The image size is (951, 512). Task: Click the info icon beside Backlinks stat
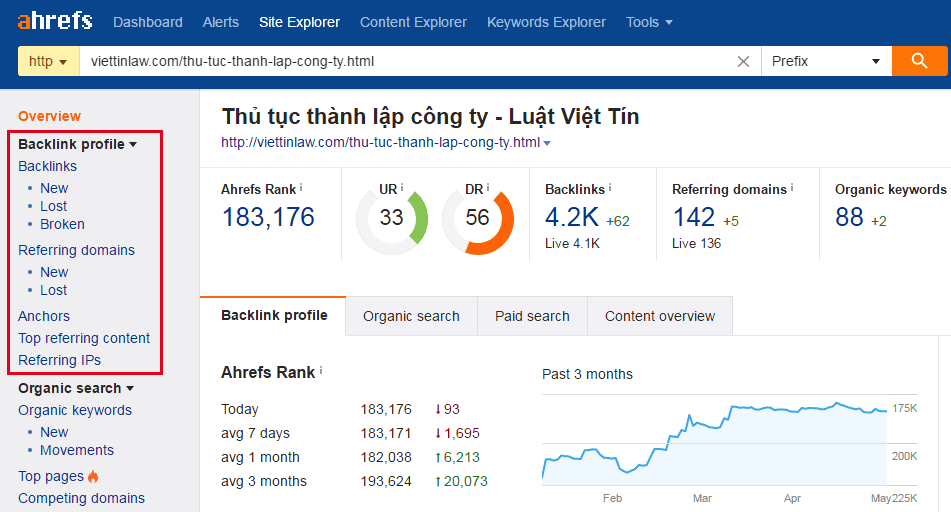(x=610, y=188)
